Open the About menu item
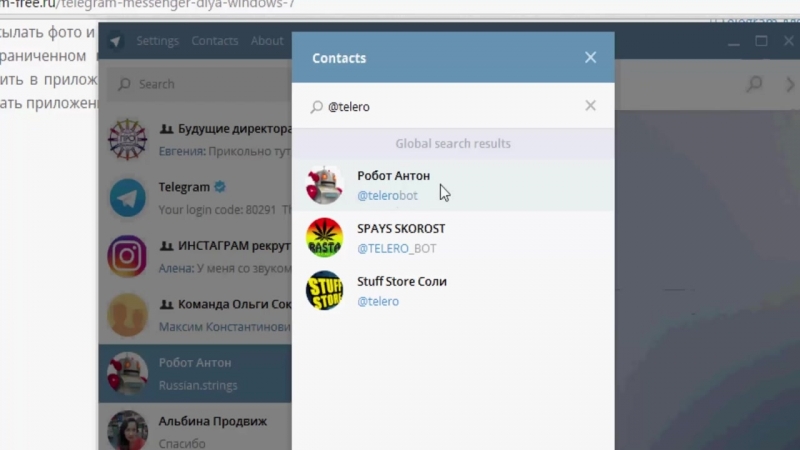 click(x=267, y=41)
